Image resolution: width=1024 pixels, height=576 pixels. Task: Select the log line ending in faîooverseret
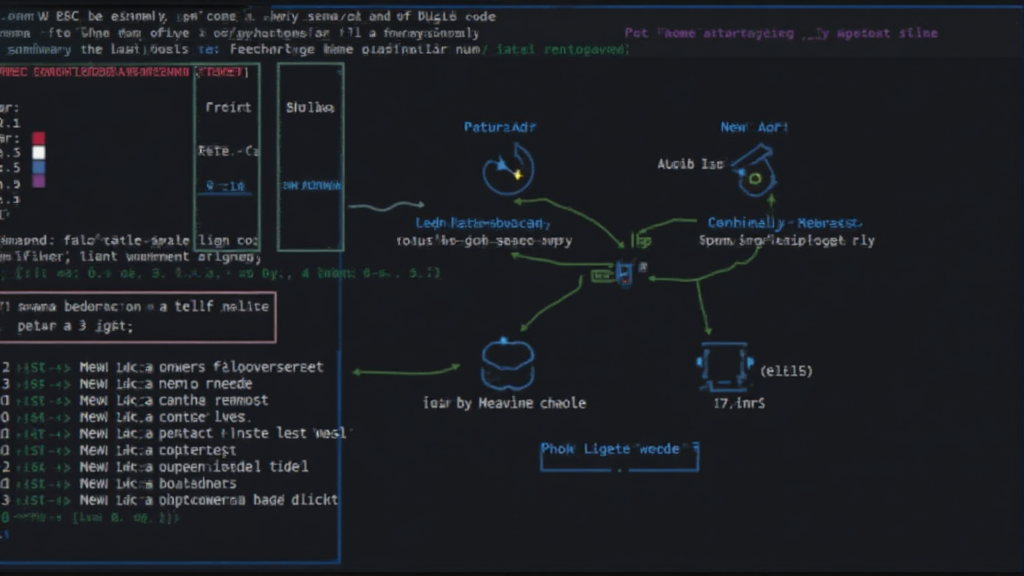pyautogui.click(x=200, y=367)
